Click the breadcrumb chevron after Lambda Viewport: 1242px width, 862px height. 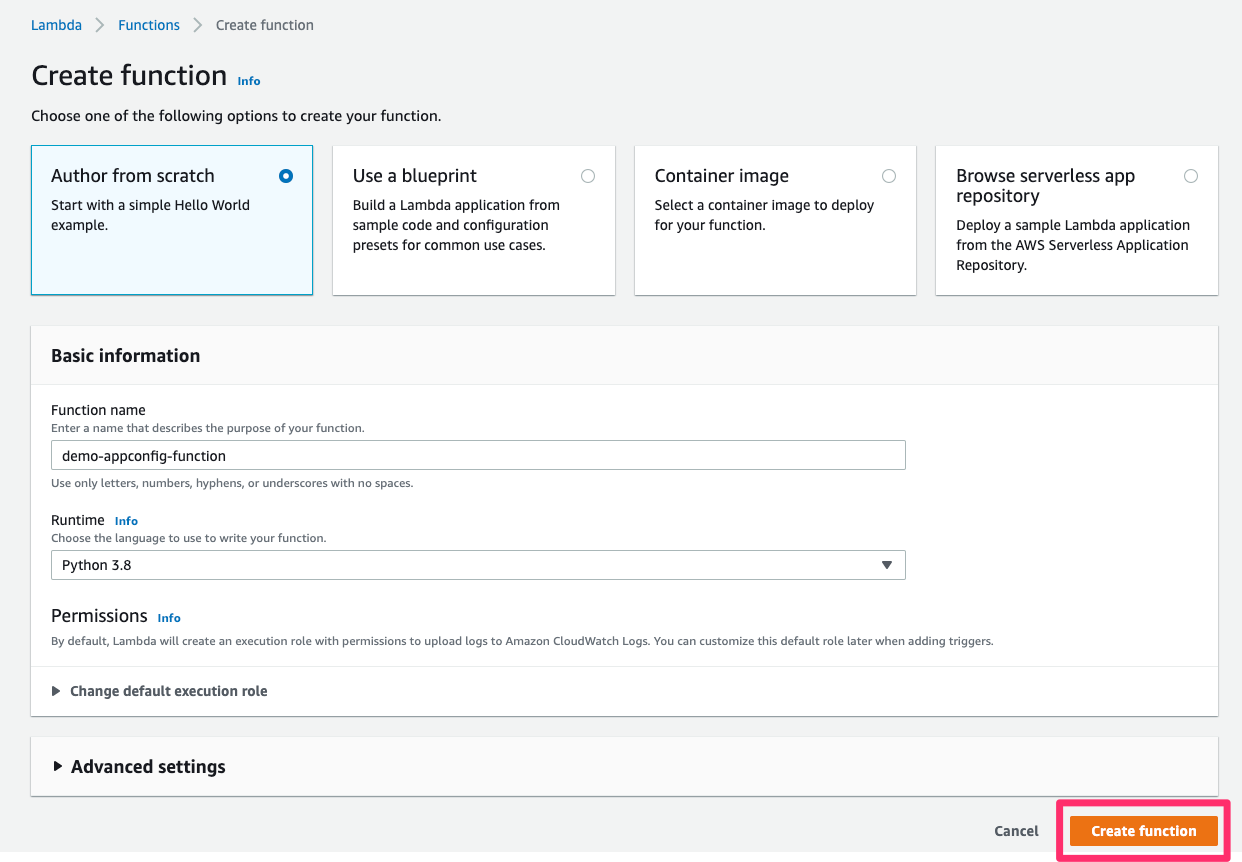click(x=100, y=25)
